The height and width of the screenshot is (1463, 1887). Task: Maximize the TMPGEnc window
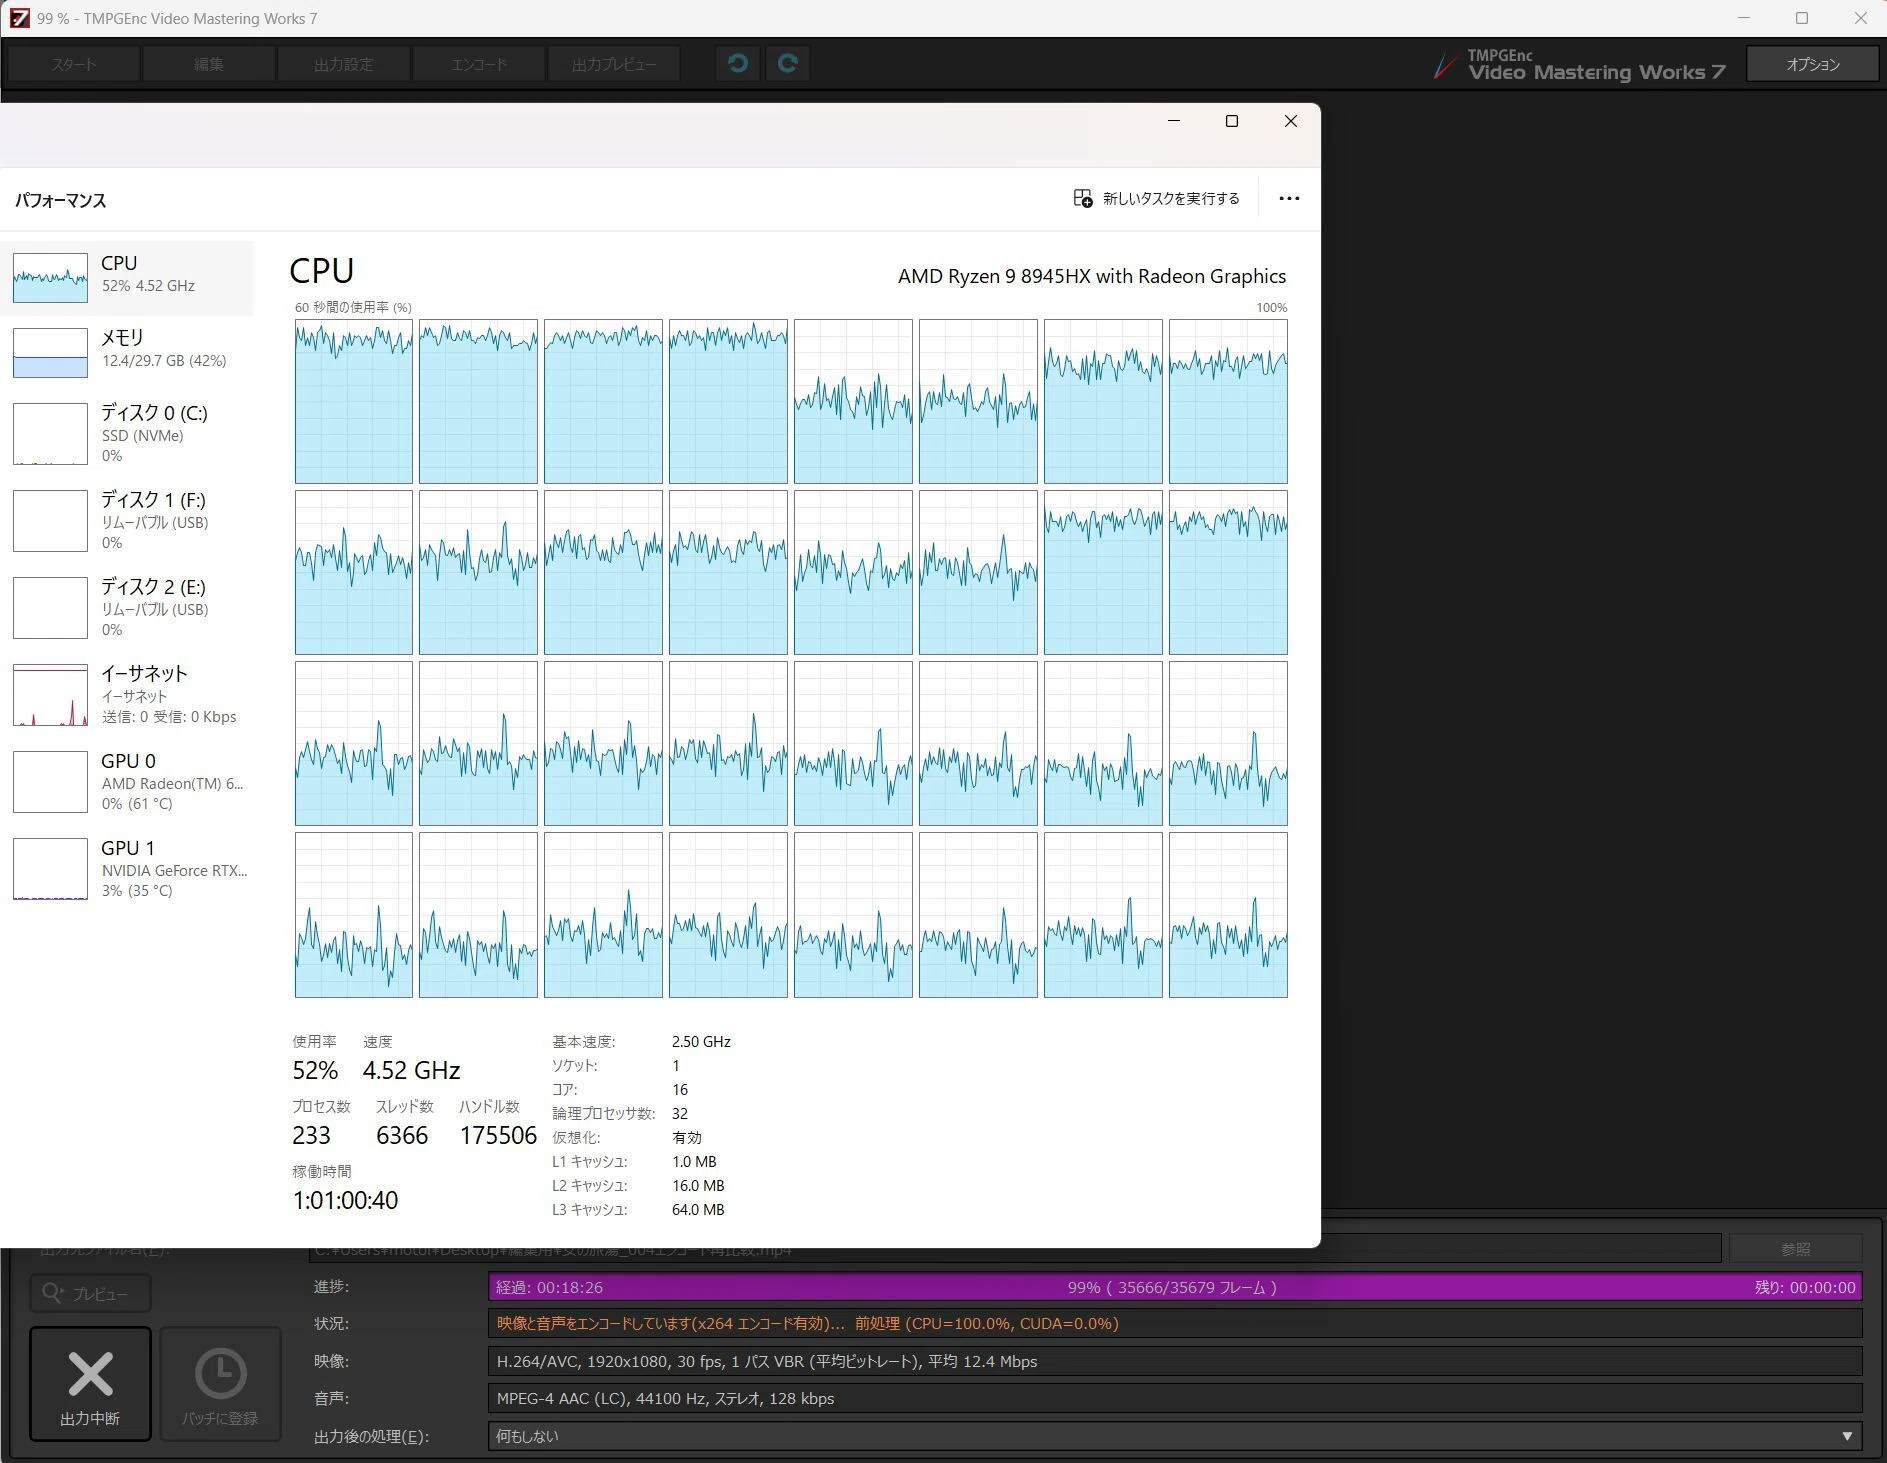(x=1802, y=18)
